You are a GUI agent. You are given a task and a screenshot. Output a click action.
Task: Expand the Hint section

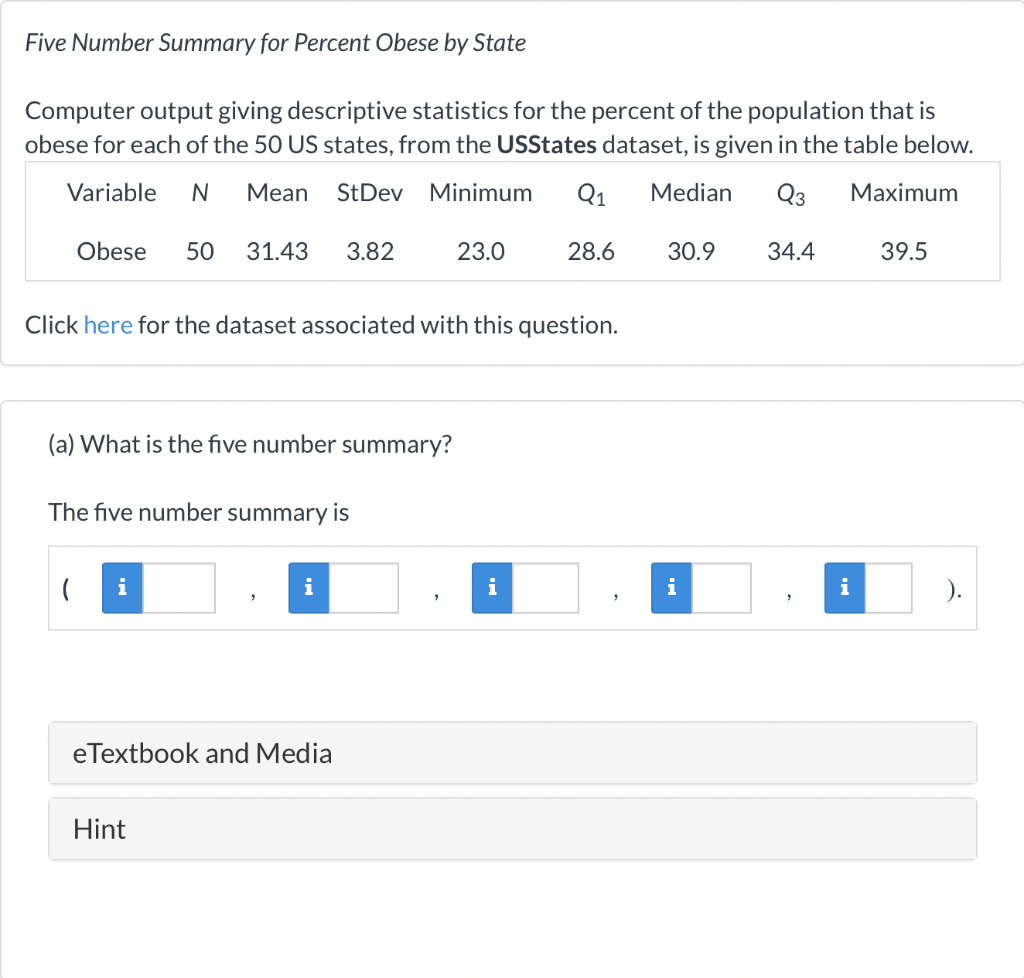(513, 828)
